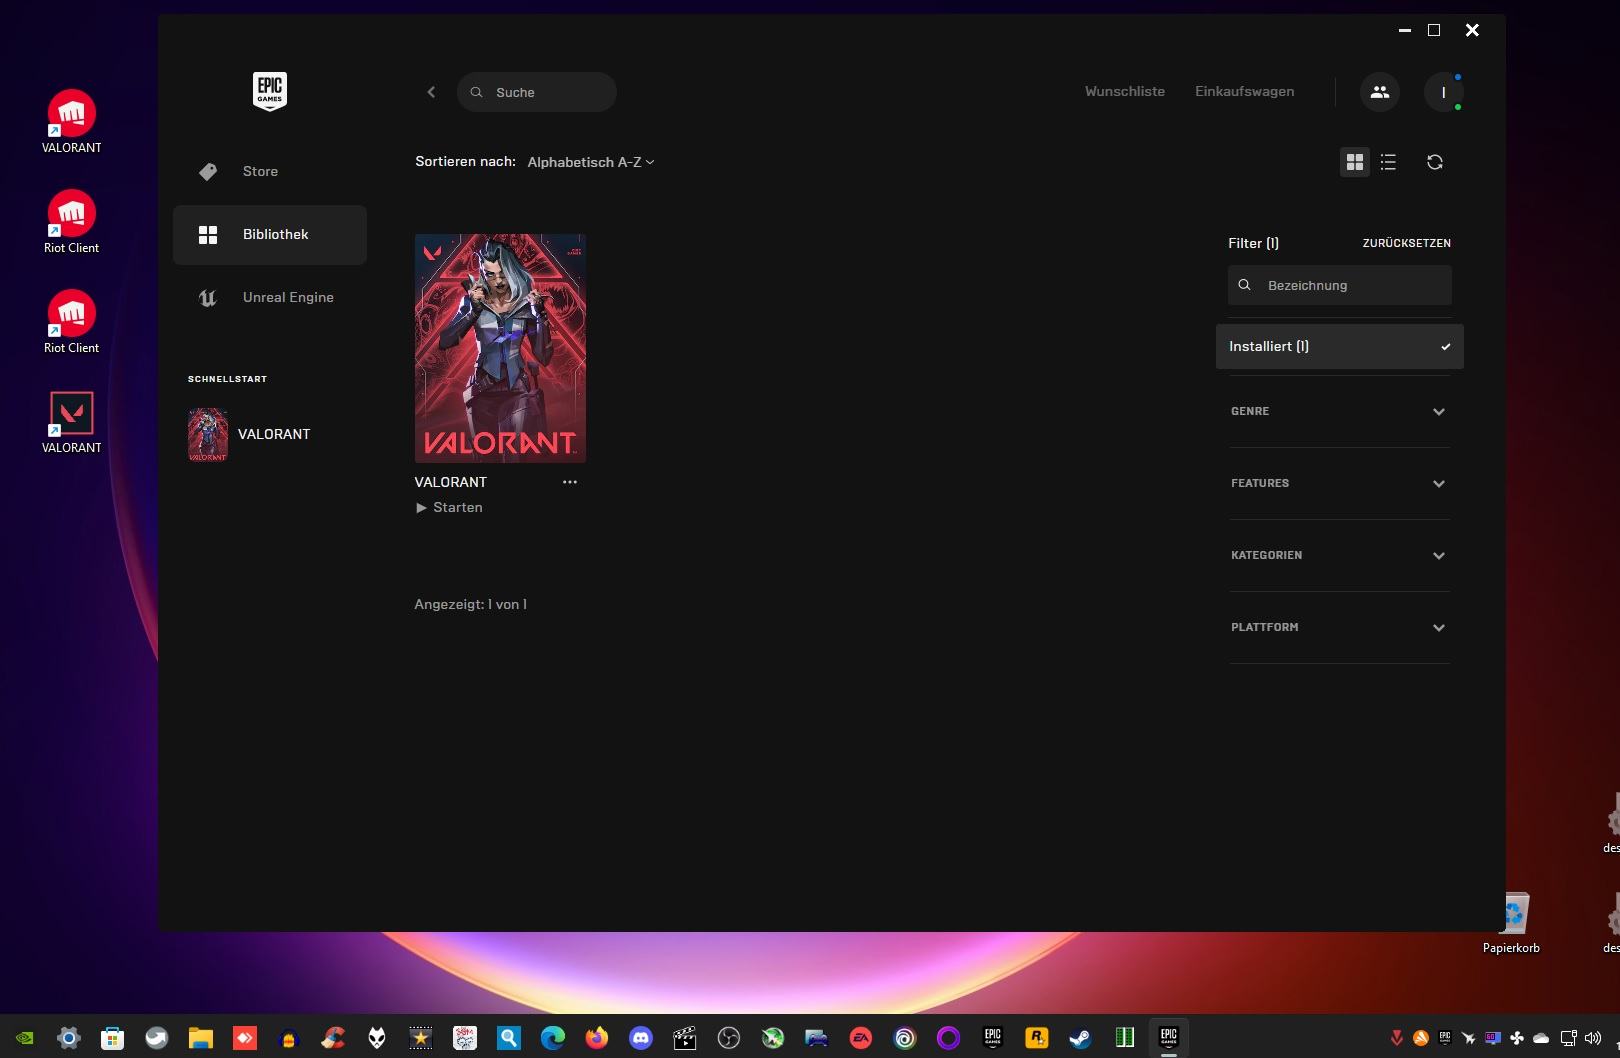Image resolution: width=1620 pixels, height=1058 pixels.
Task: Open Discord from the taskbar
Action: (x=641, y=1038)
